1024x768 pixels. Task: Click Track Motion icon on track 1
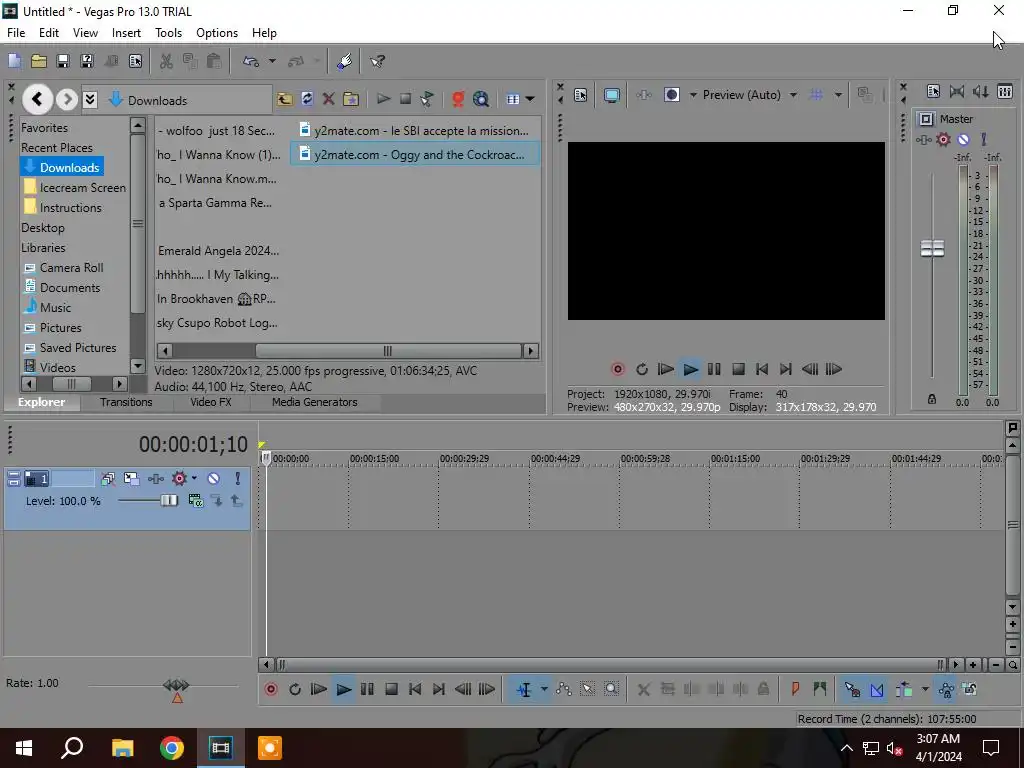coord(131,479)
